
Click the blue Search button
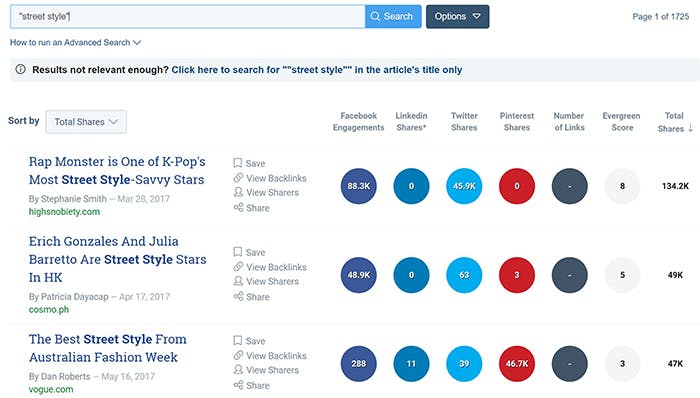tap(393, 17)
